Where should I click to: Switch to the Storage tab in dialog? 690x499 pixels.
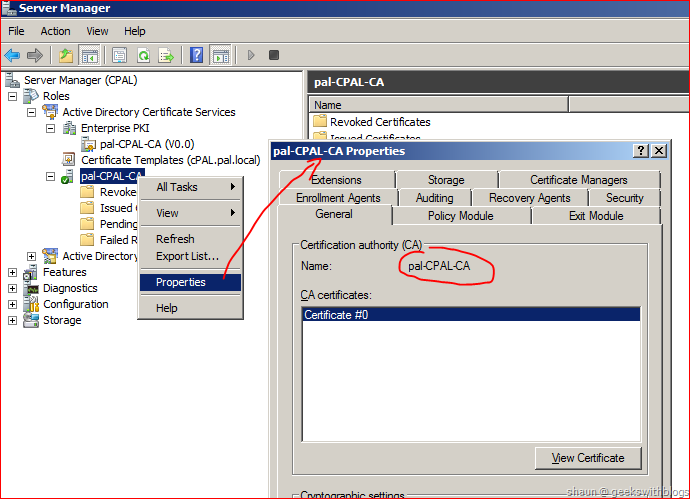(446, 180)
